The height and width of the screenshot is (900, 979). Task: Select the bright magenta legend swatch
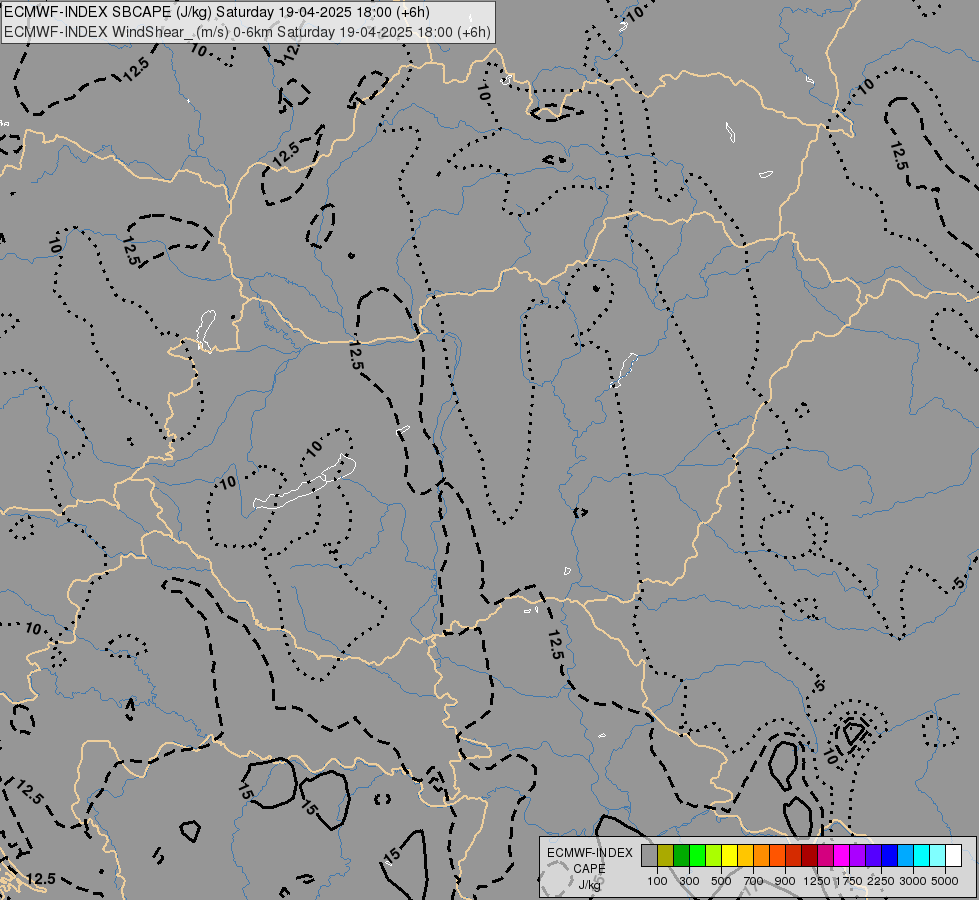842,856
